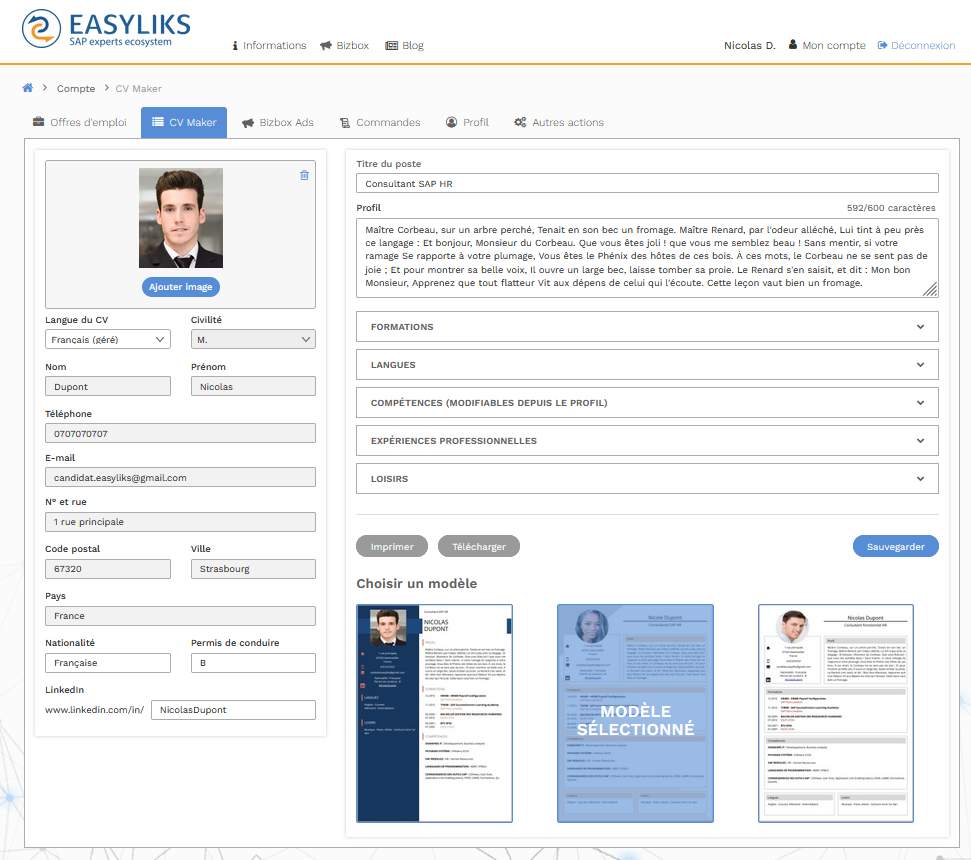Open the Civilité dropdown
This screenshot has width=971, height=860.
252,340
